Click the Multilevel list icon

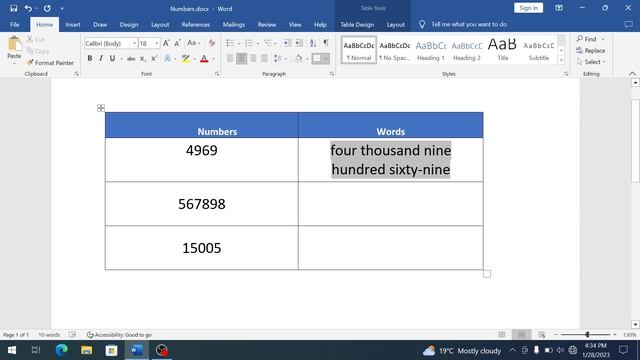268,43
